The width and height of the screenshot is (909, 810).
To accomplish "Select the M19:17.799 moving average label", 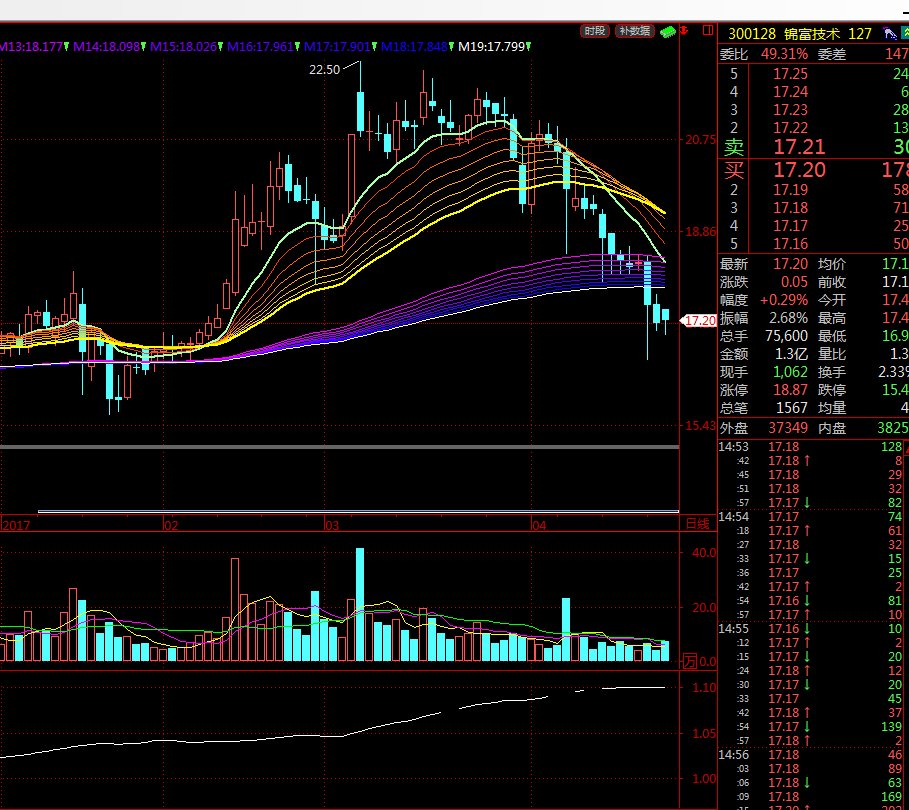I will tap(492, 46).
